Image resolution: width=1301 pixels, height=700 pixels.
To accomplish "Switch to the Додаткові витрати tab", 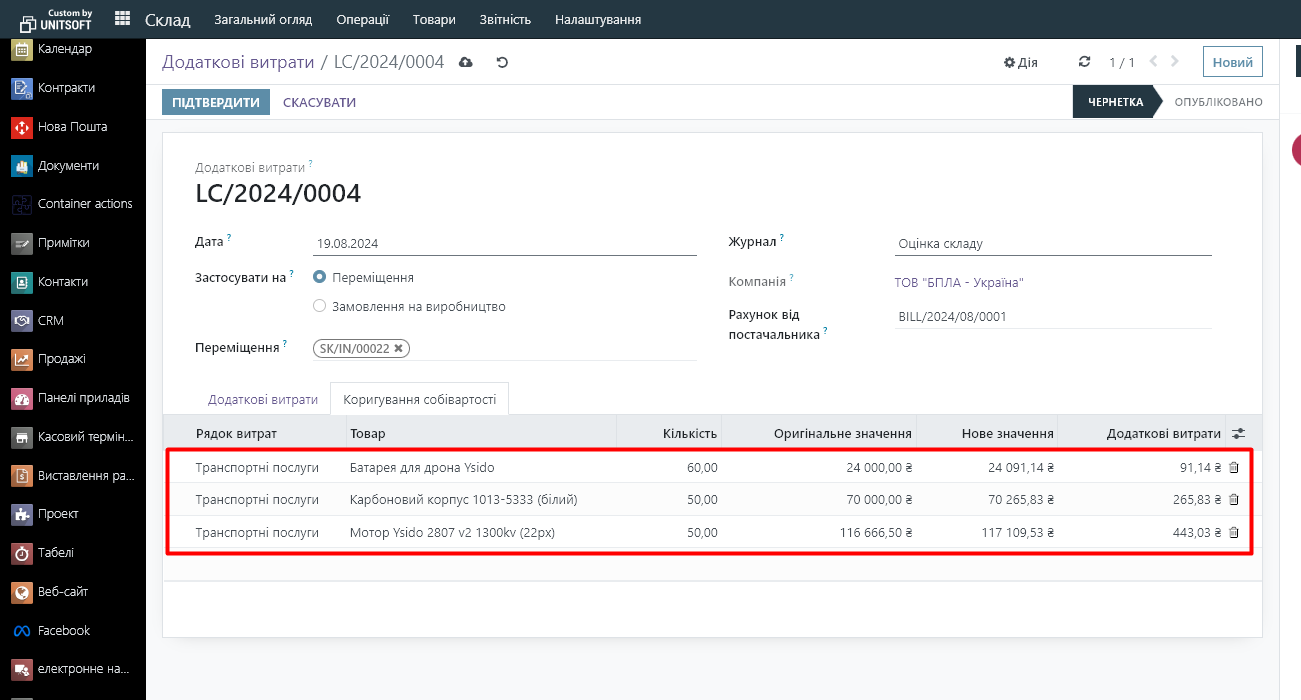I will pyautogui.click(x=262, y=399).
